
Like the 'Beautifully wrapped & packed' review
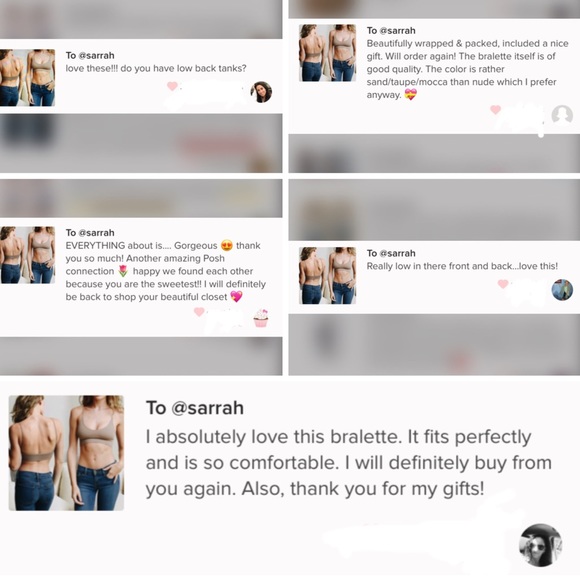point(495,109)
